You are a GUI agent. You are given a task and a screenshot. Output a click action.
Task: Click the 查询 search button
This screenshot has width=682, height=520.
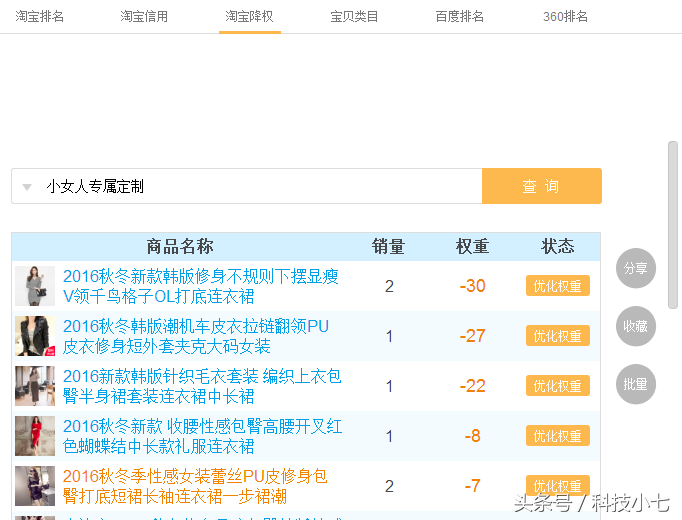point(542,186)
